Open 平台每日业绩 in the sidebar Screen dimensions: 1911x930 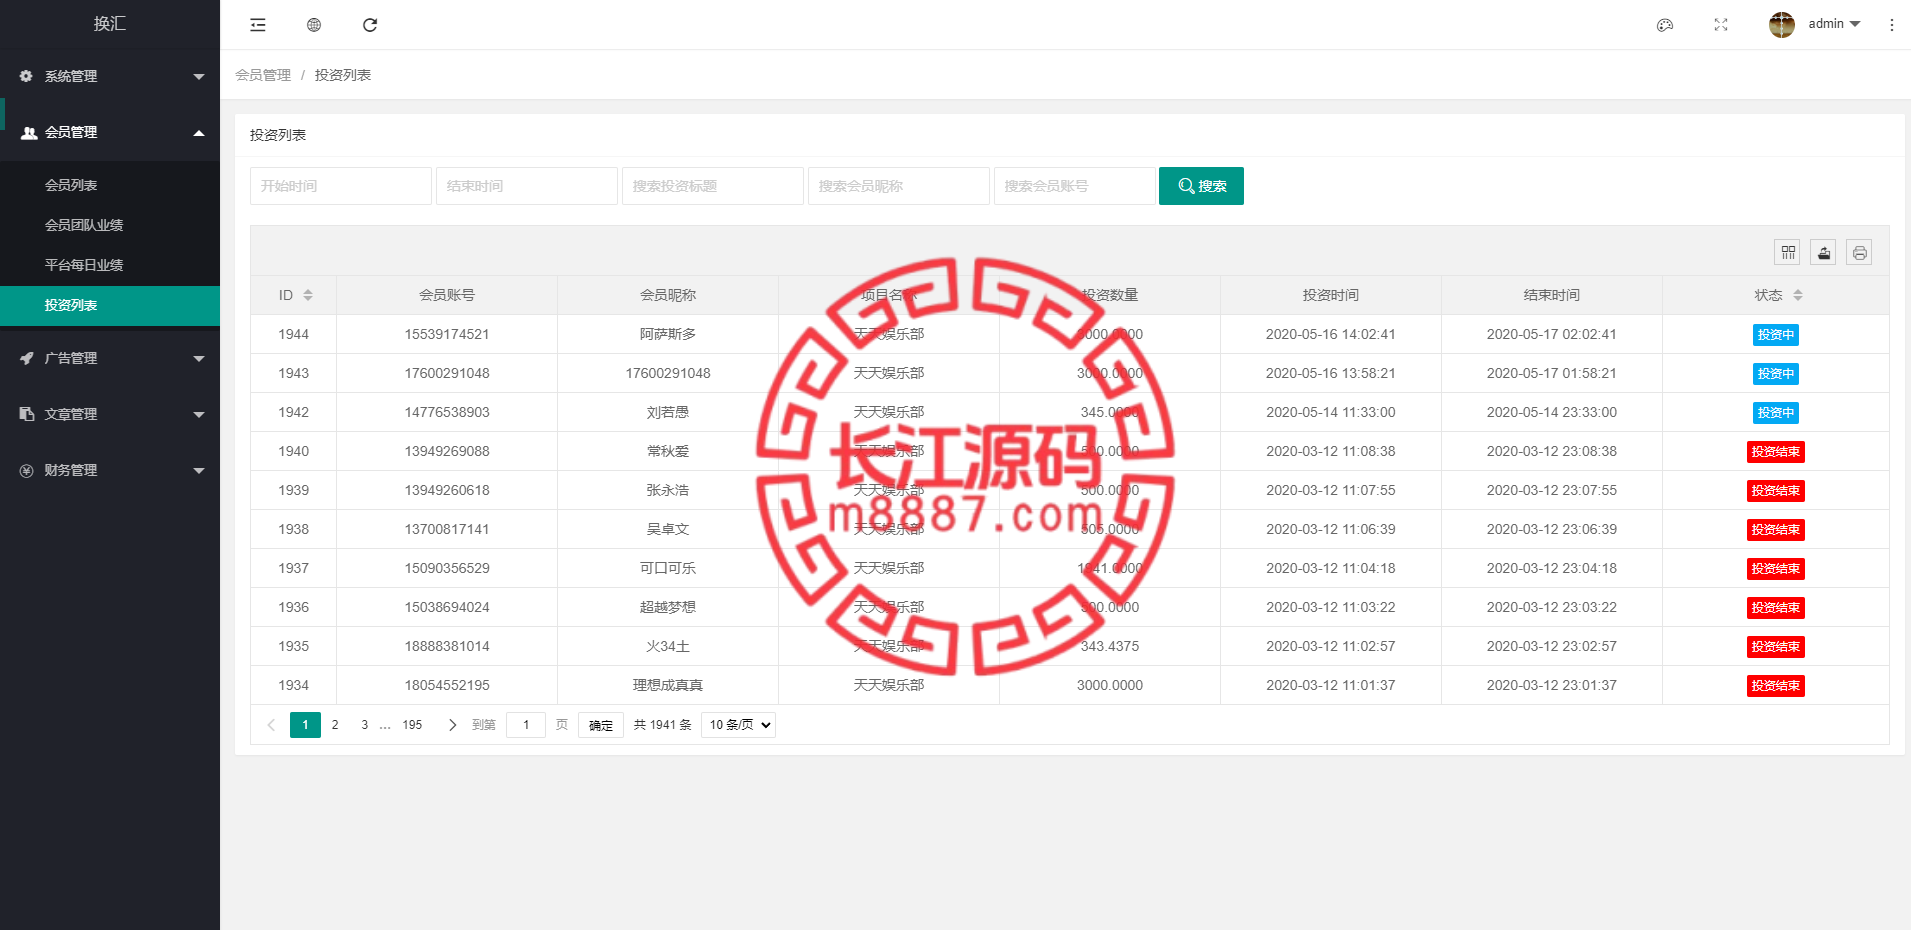tap(110, 265)
